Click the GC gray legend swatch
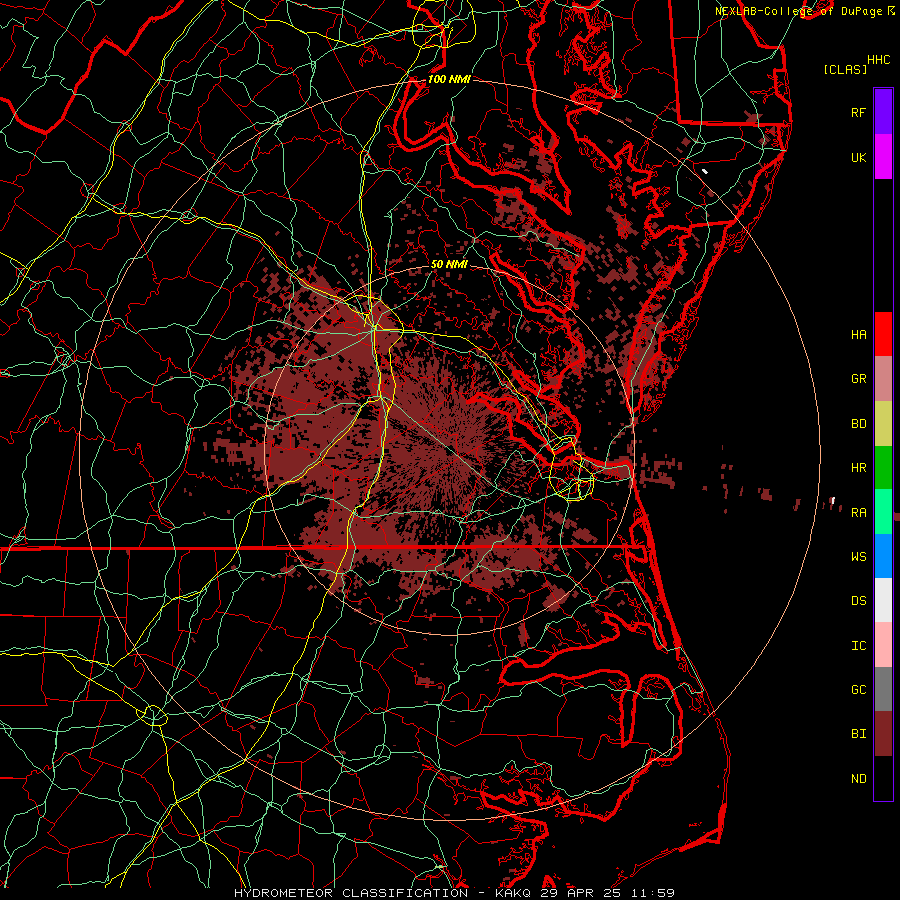Viewport: 900px width, 900px height. [883, 689]
